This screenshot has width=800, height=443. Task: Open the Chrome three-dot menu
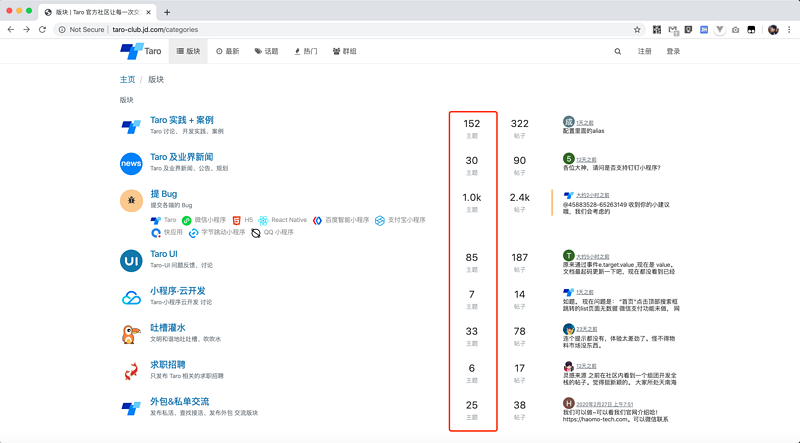790,30
